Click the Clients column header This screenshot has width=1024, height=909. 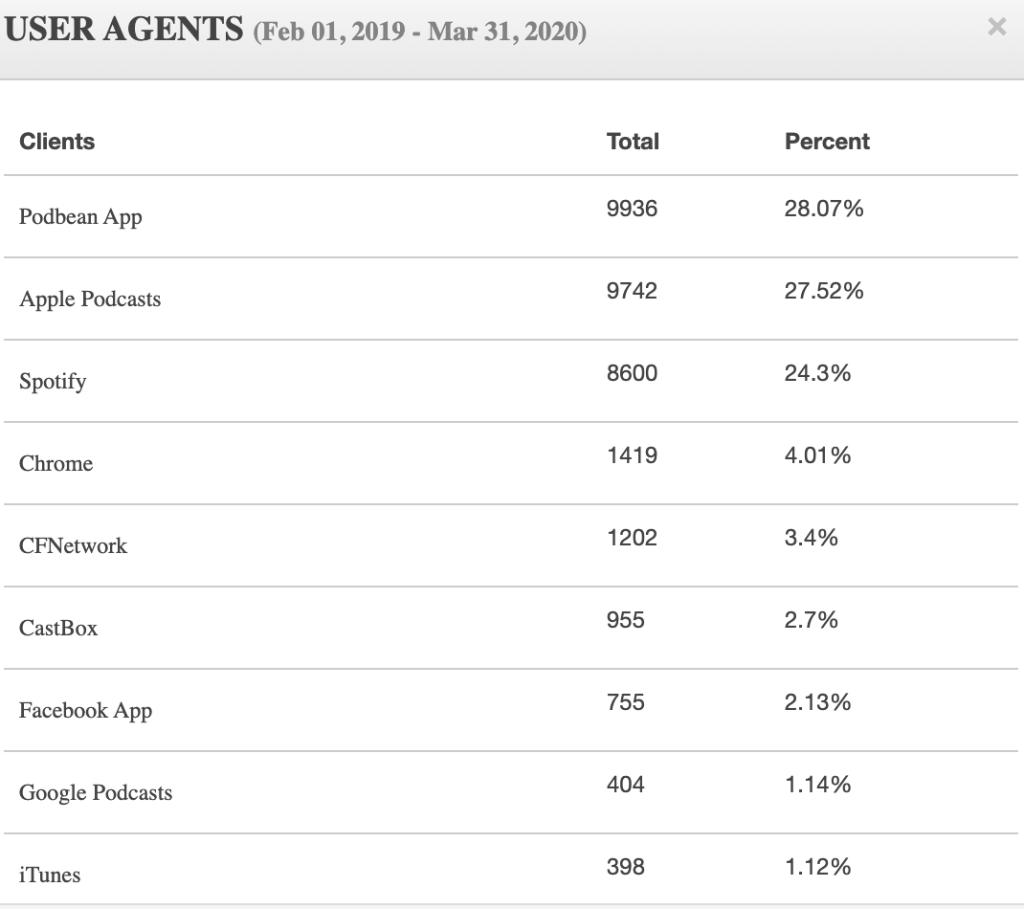(x=57, y=142)
